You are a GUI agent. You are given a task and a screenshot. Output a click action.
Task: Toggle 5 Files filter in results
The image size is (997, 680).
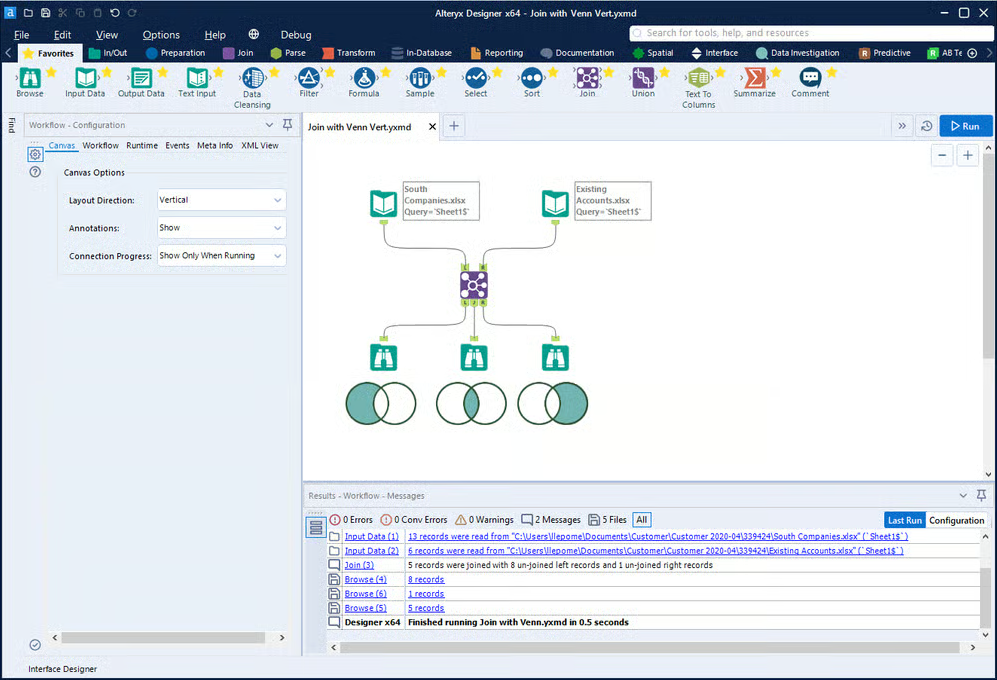tap(607, 520)
